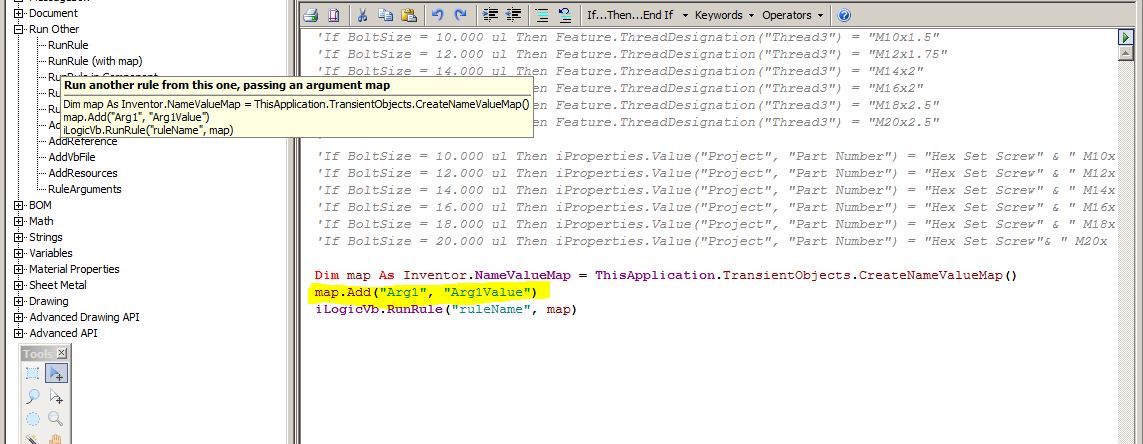This screenshot has height=444, width=1143.
Task: Copy code using the Copy icon
Action: [x=386, y=15]
